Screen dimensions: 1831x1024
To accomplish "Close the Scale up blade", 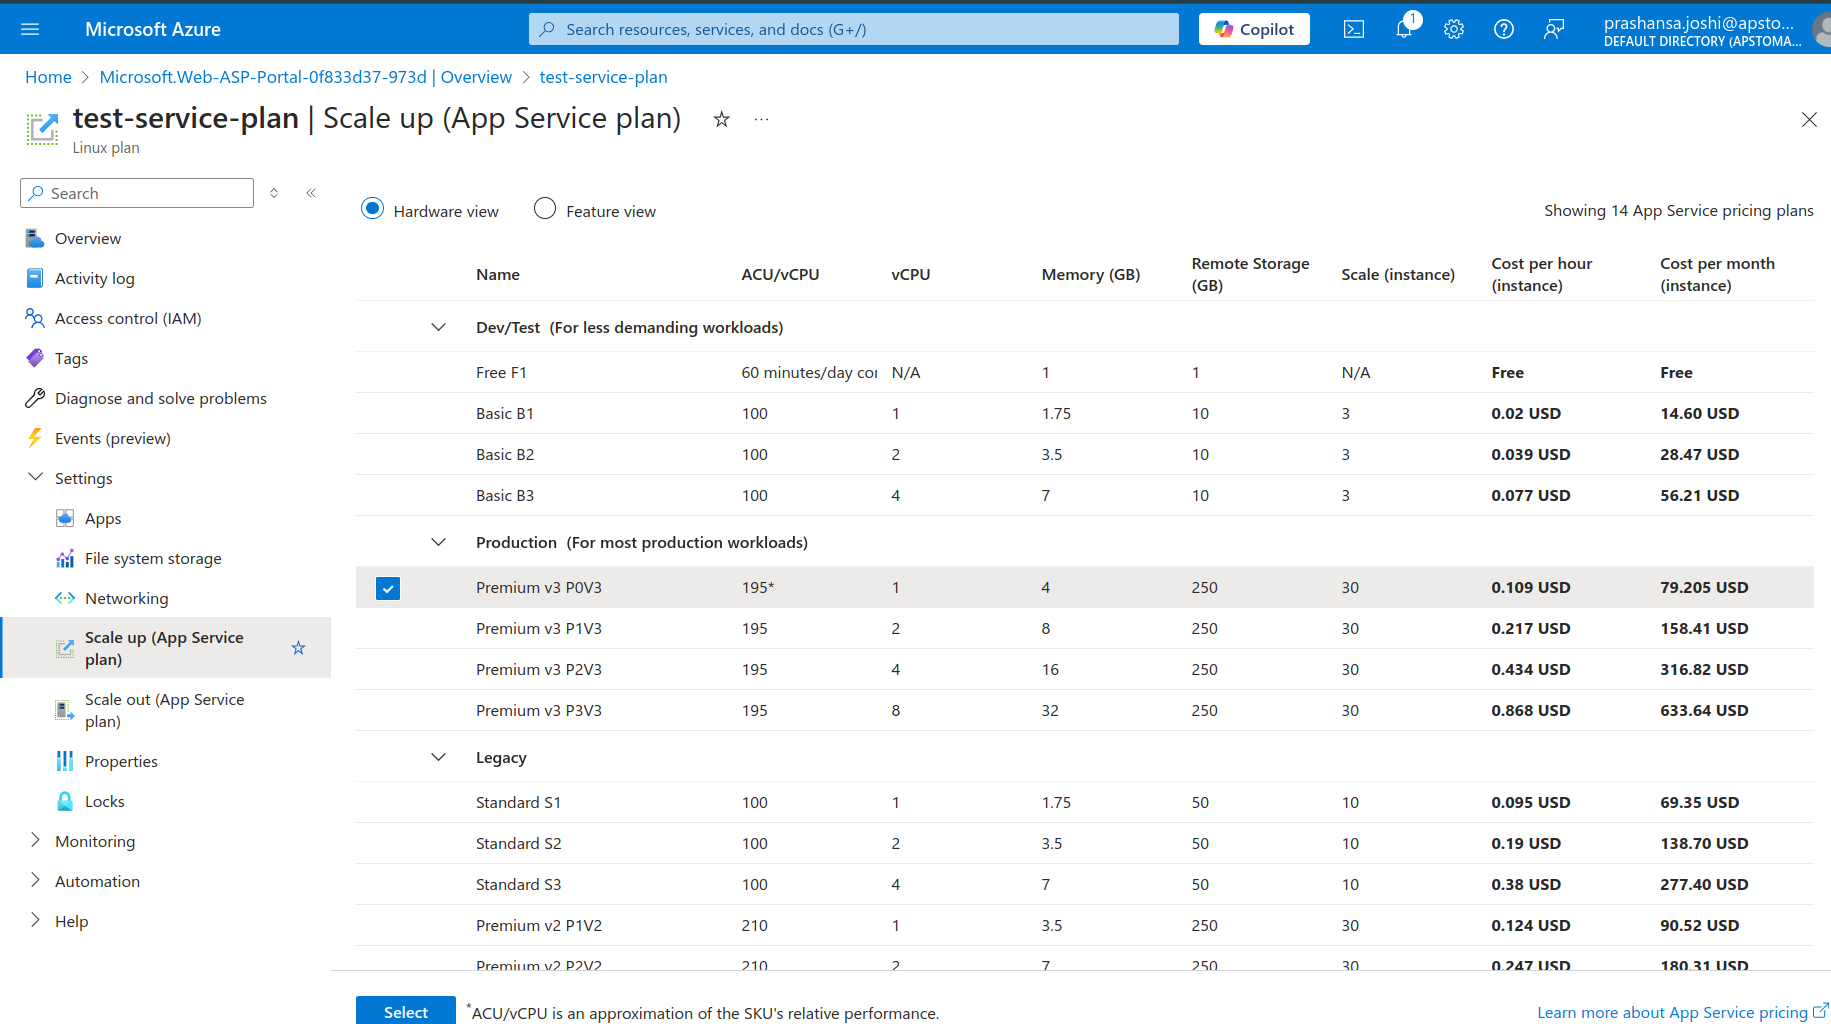I will coord(1809,119).
